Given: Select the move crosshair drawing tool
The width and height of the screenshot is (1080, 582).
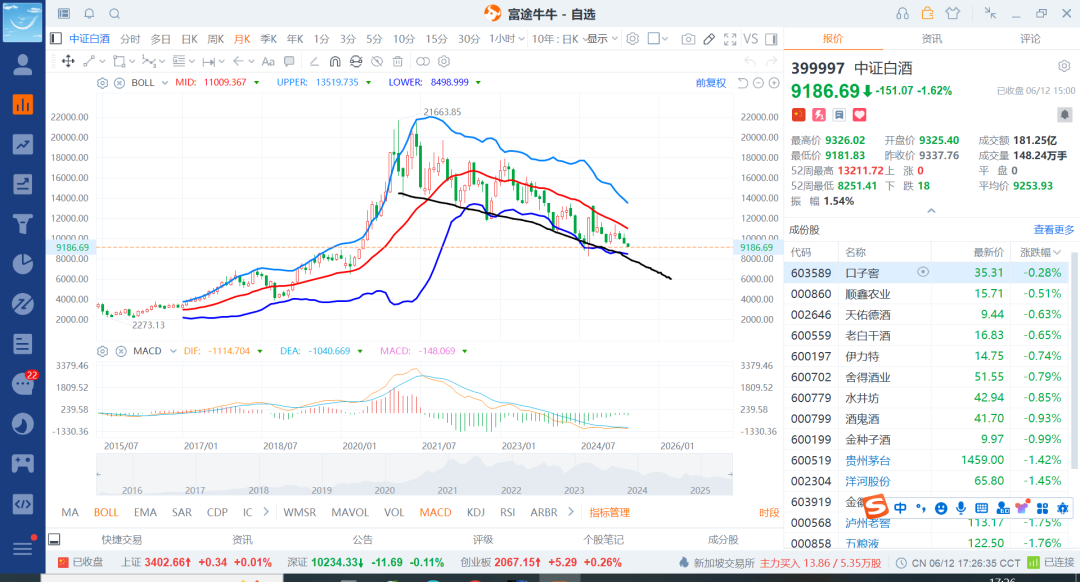Looking at the screenshot, I should [68, 61].
